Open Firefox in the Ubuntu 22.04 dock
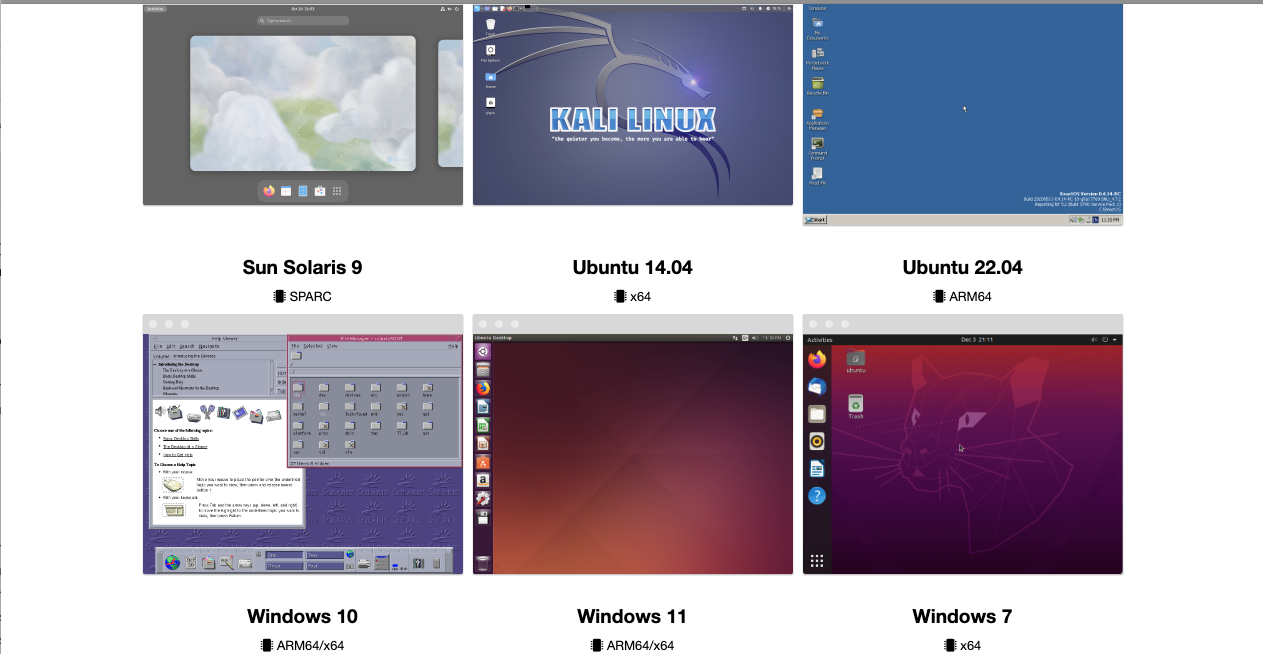This screenshot has width=1263, height=654. point(817,359)
